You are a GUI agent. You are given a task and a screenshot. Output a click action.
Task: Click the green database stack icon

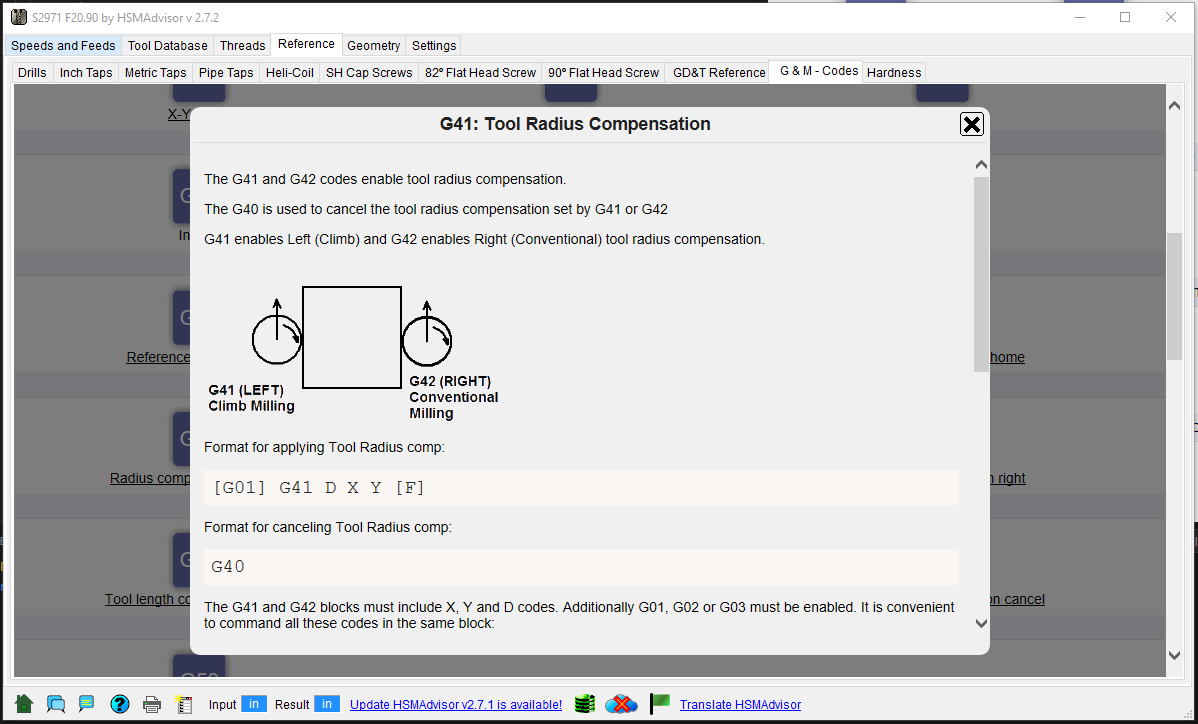[x=584, y=704]
